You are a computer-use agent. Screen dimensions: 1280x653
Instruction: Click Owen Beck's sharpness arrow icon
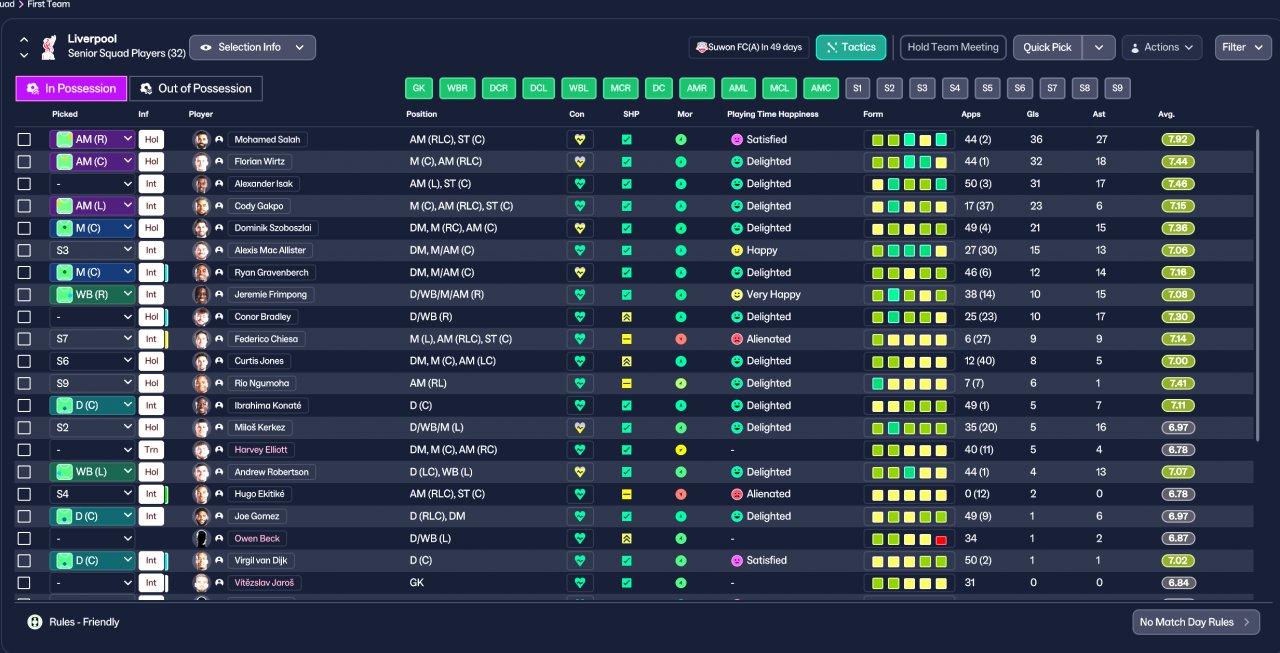point(627,538)
